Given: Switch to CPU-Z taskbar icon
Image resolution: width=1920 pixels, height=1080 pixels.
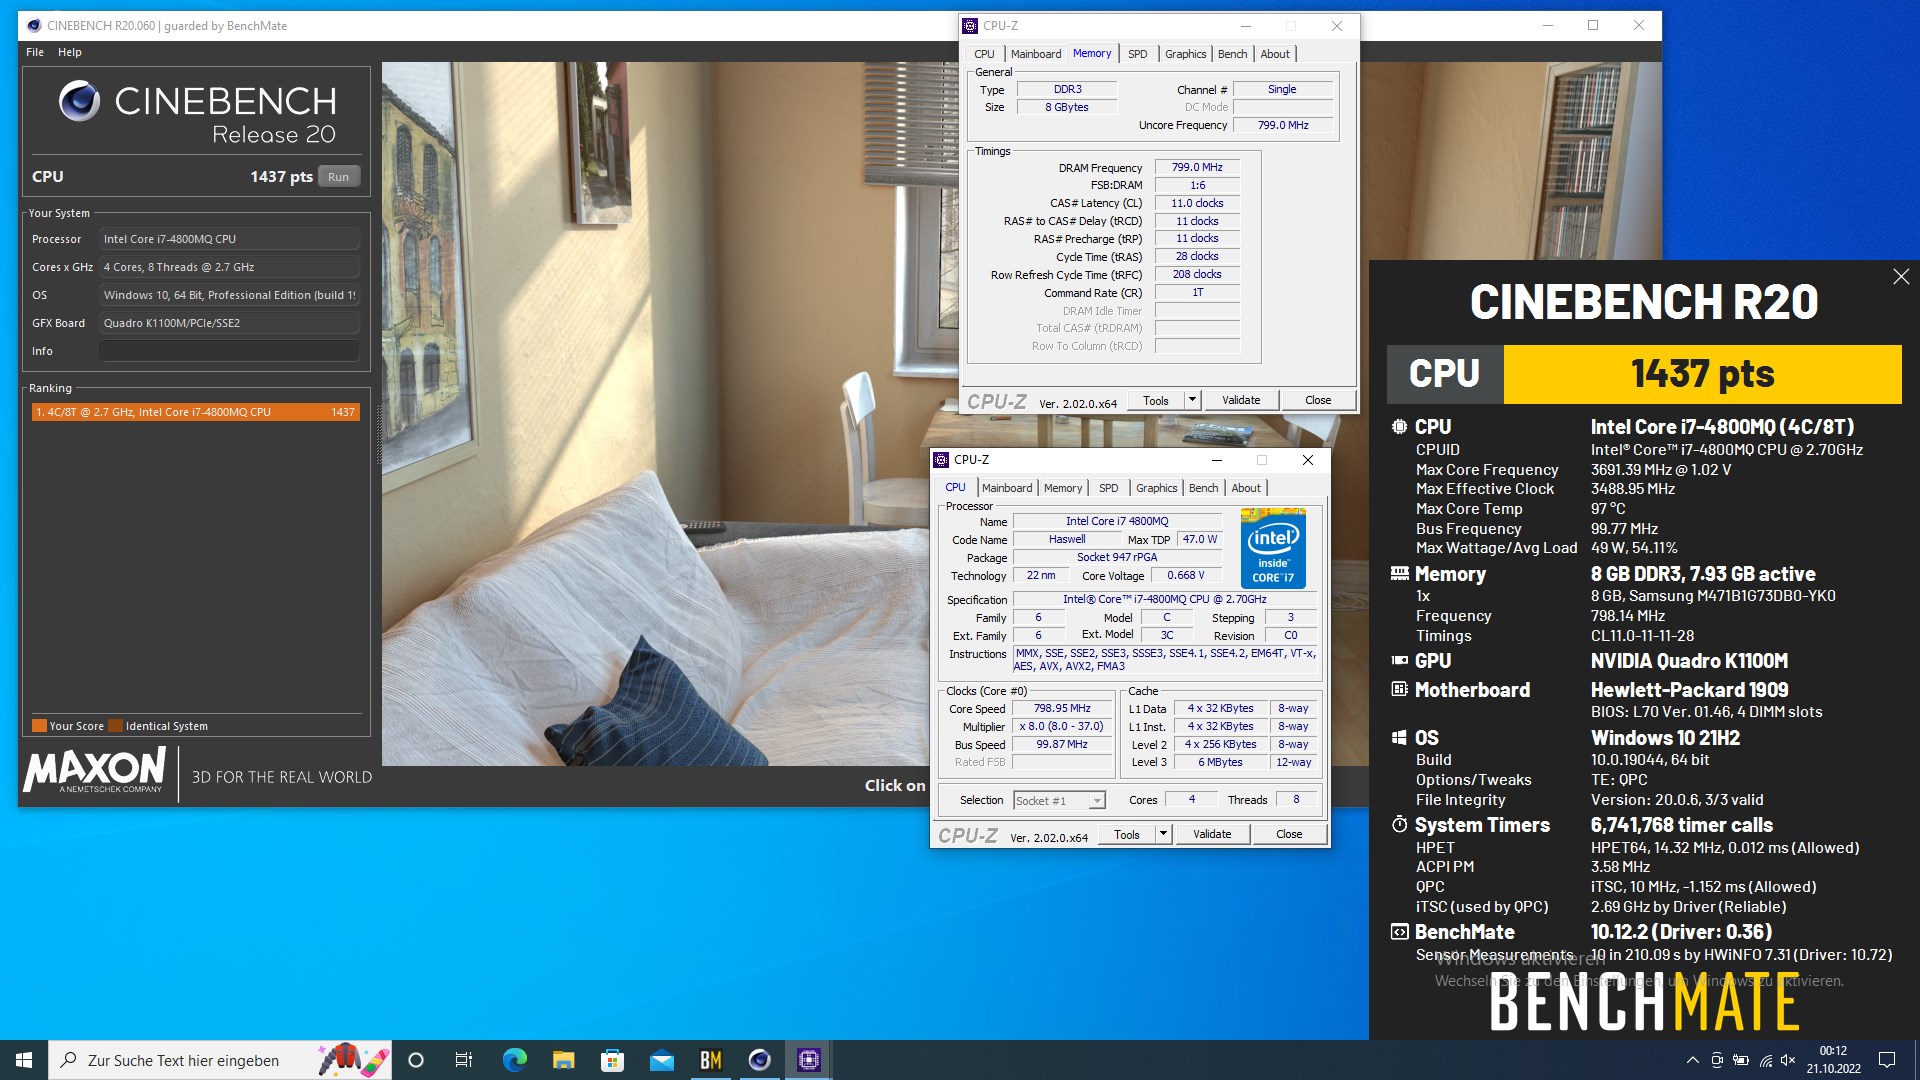Looking at the screenshot, I should [x=809, y=1060].
